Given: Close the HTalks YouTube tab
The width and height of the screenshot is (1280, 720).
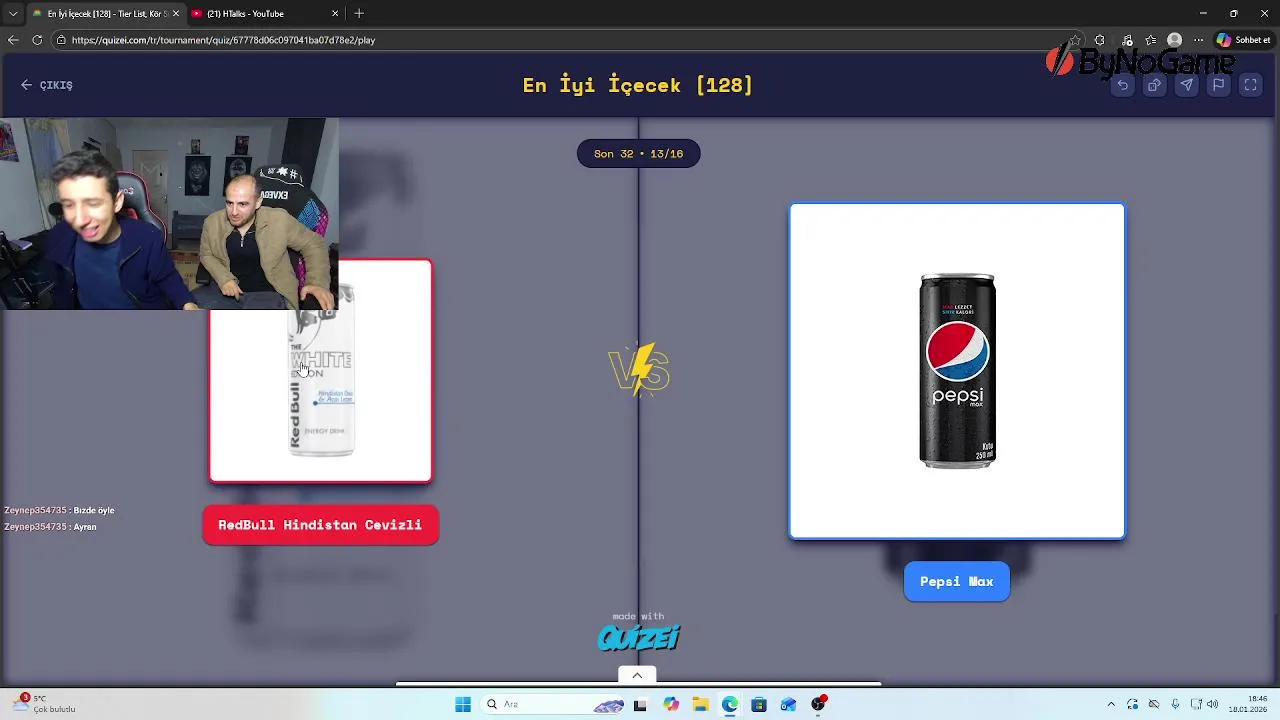Looking at the screenshot, I should pos(335,13).
